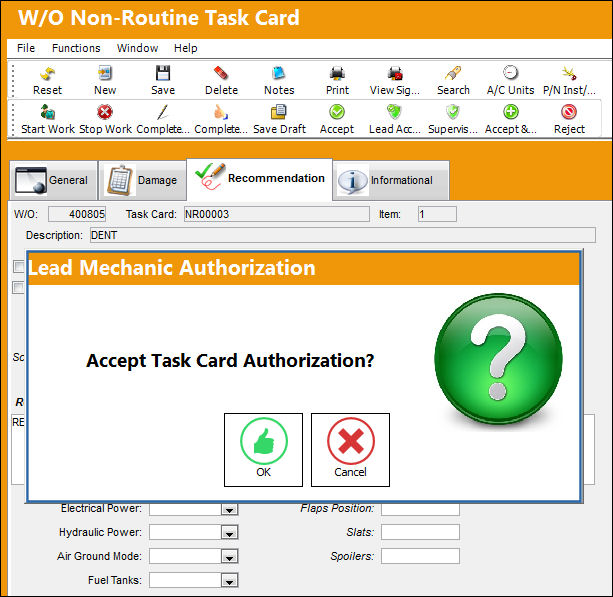Expand the Hydraulic Power dropdown
613x597 pixels.
pos(229,532)
